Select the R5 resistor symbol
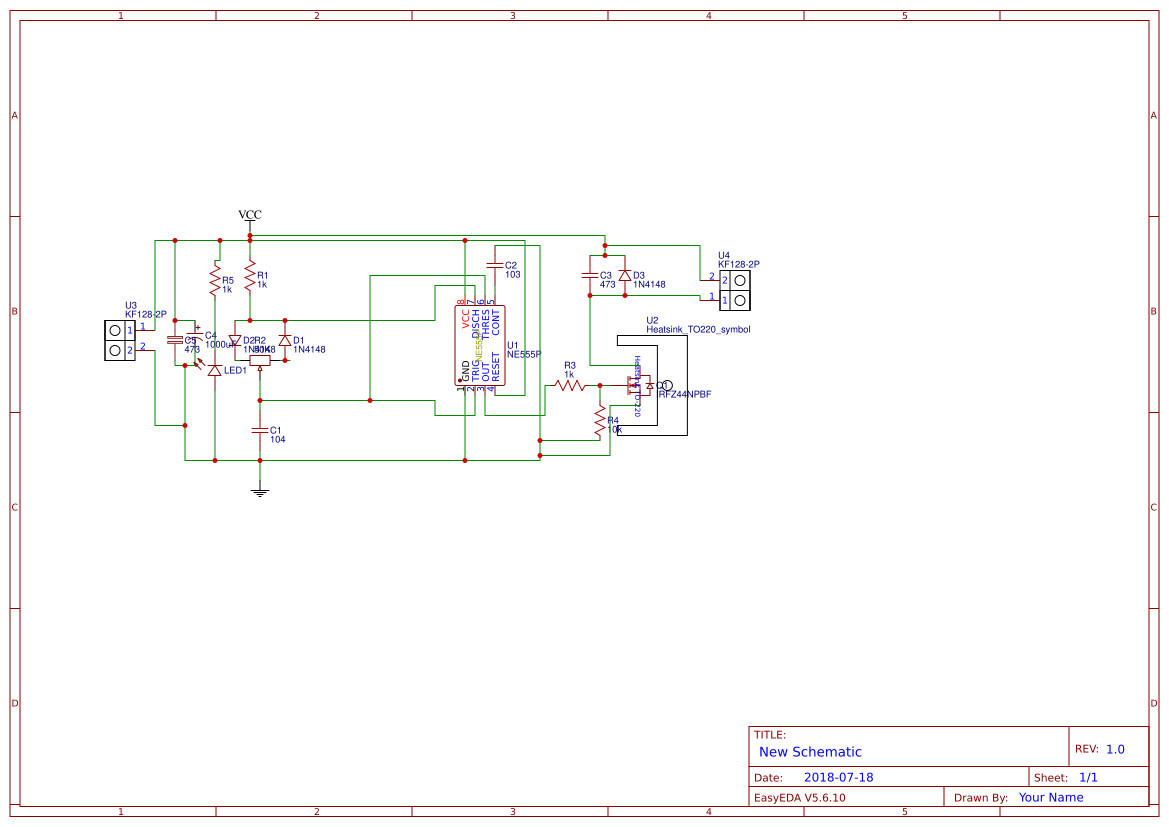The height and width of the screenshot is (827, 1169). 215,280
